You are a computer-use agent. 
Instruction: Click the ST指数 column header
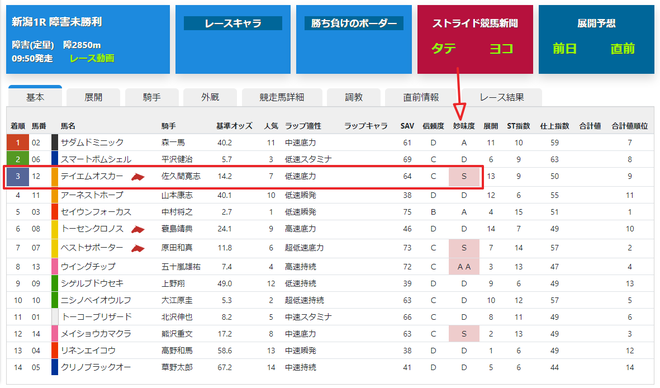point(519,126)
